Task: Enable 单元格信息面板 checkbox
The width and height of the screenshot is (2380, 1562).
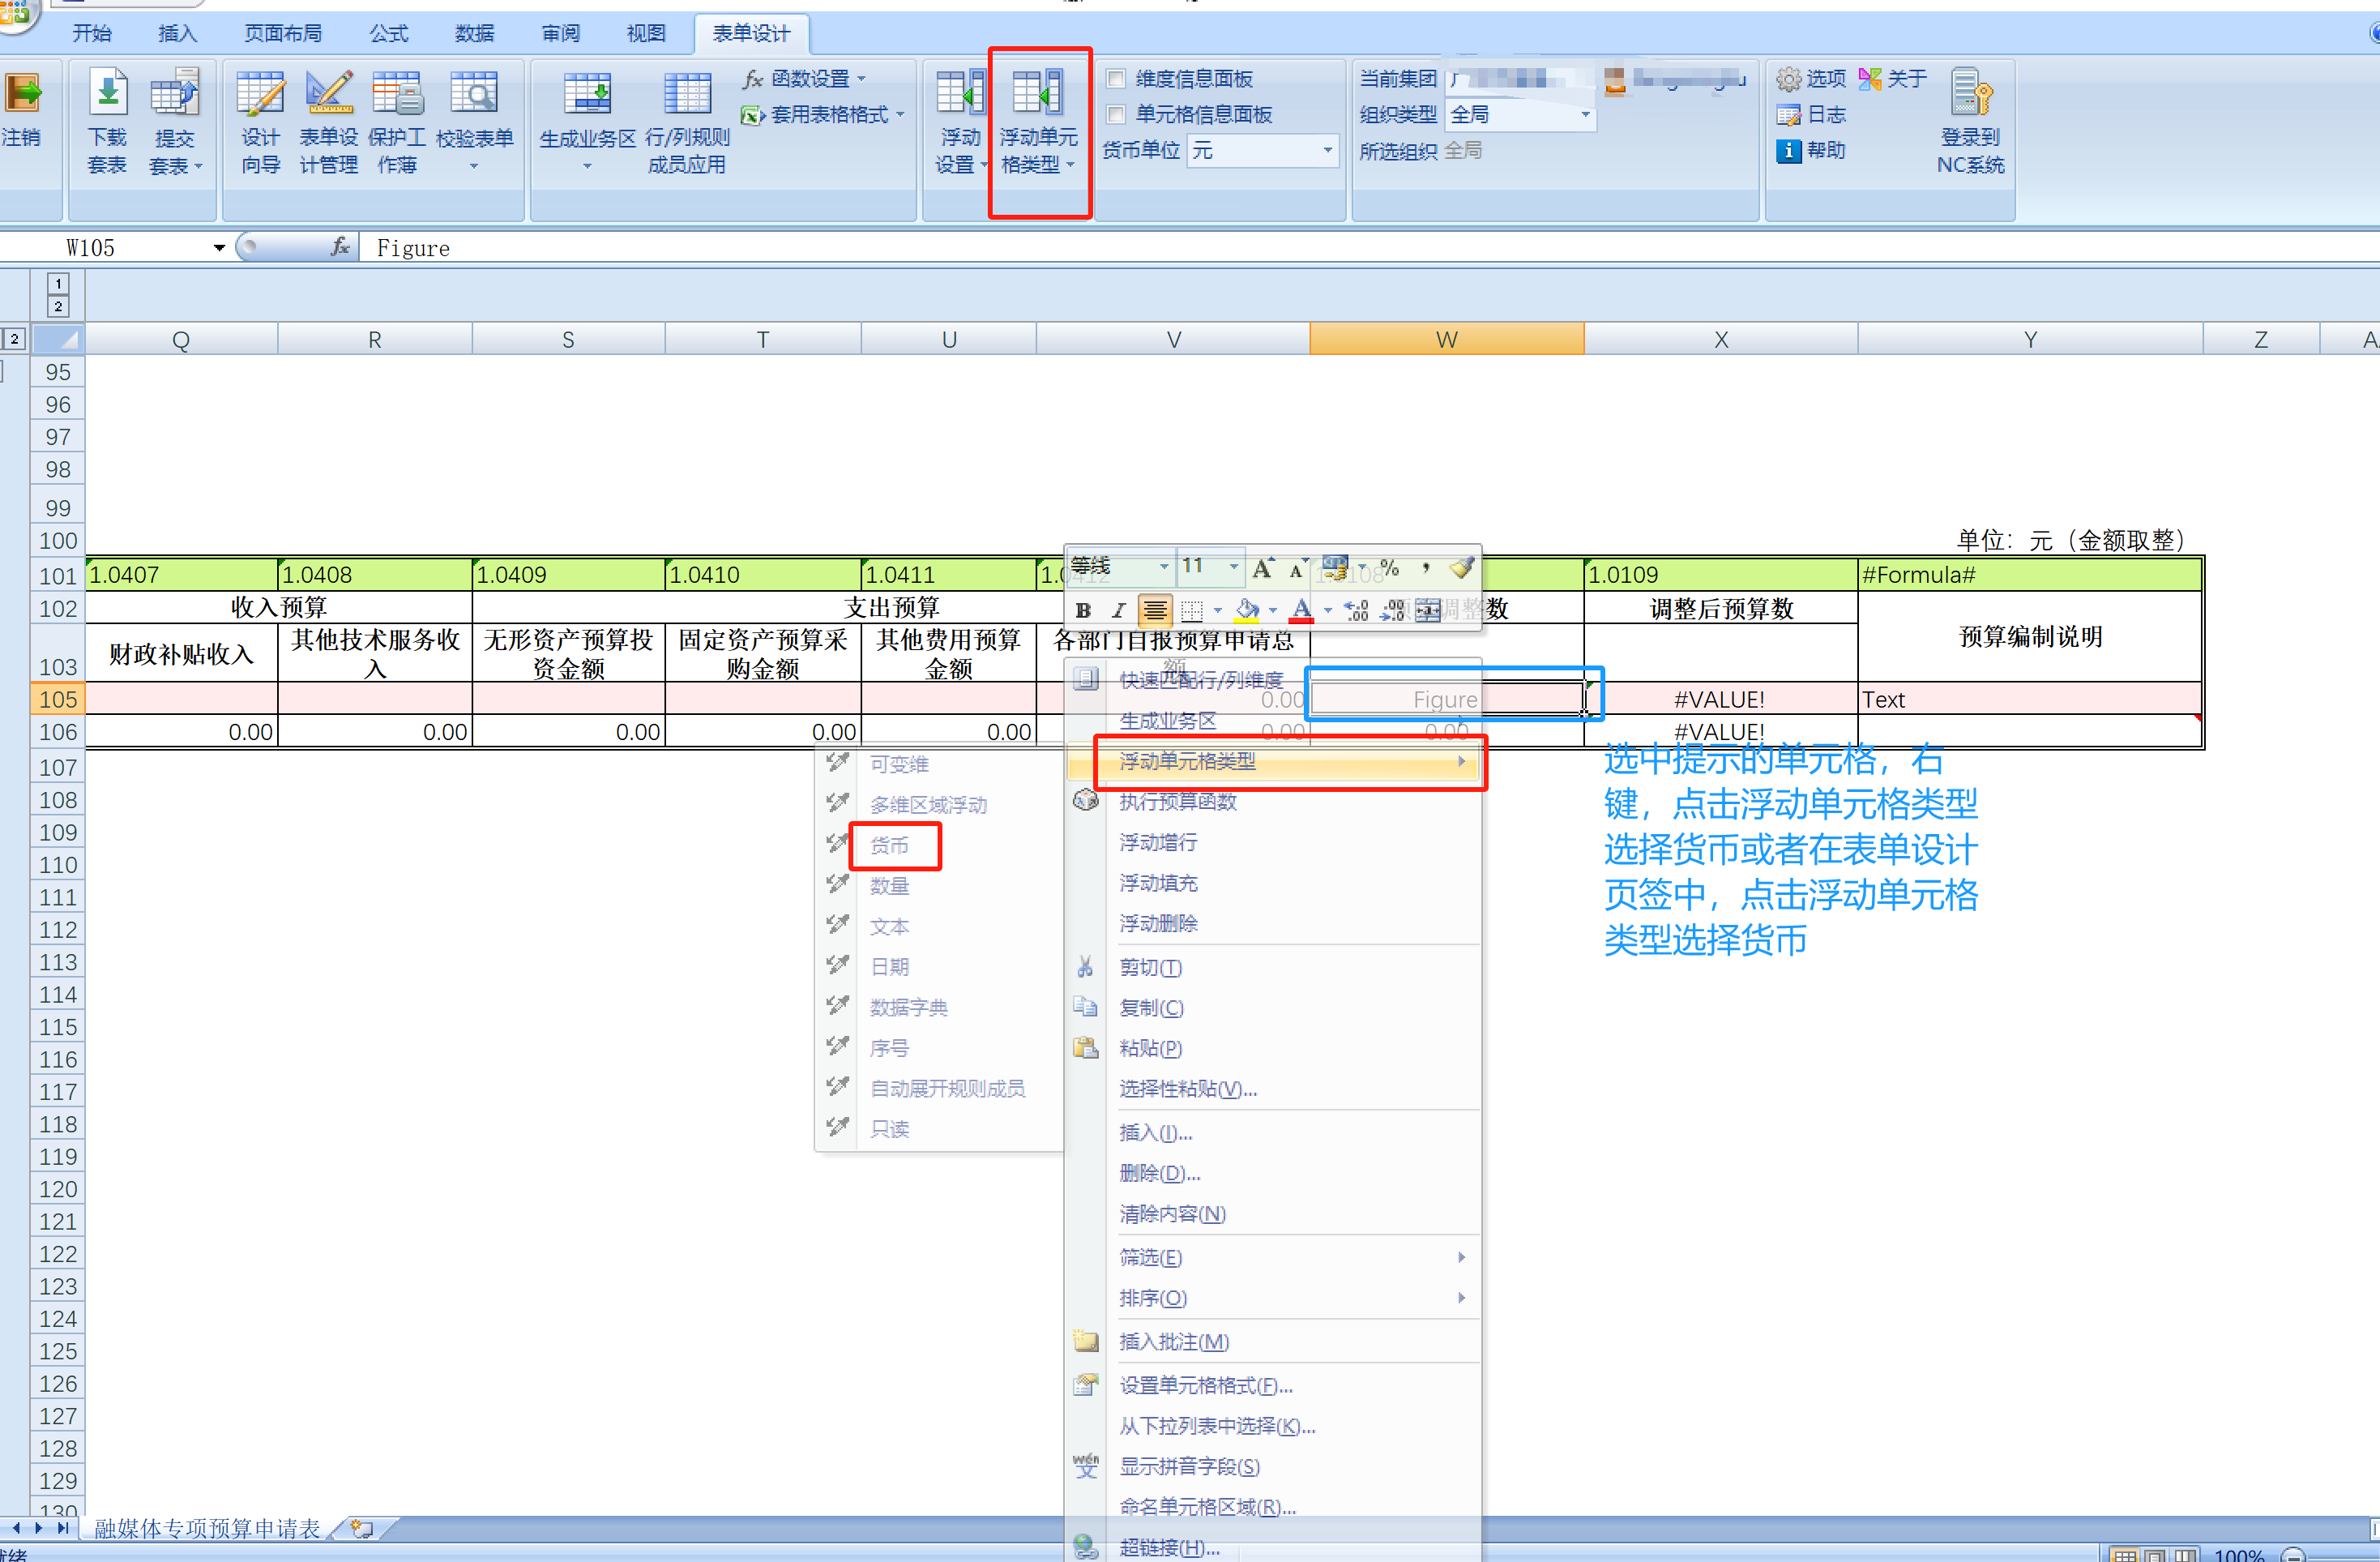Action: [x=1116, y=114]
